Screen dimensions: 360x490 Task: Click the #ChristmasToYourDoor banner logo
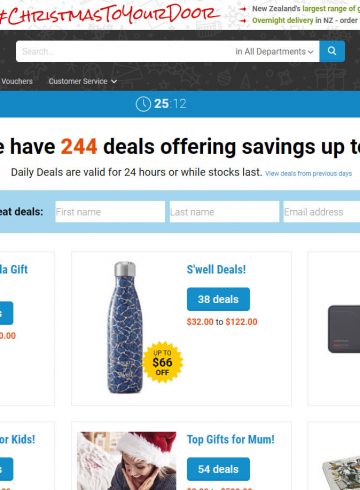(110, 14)
